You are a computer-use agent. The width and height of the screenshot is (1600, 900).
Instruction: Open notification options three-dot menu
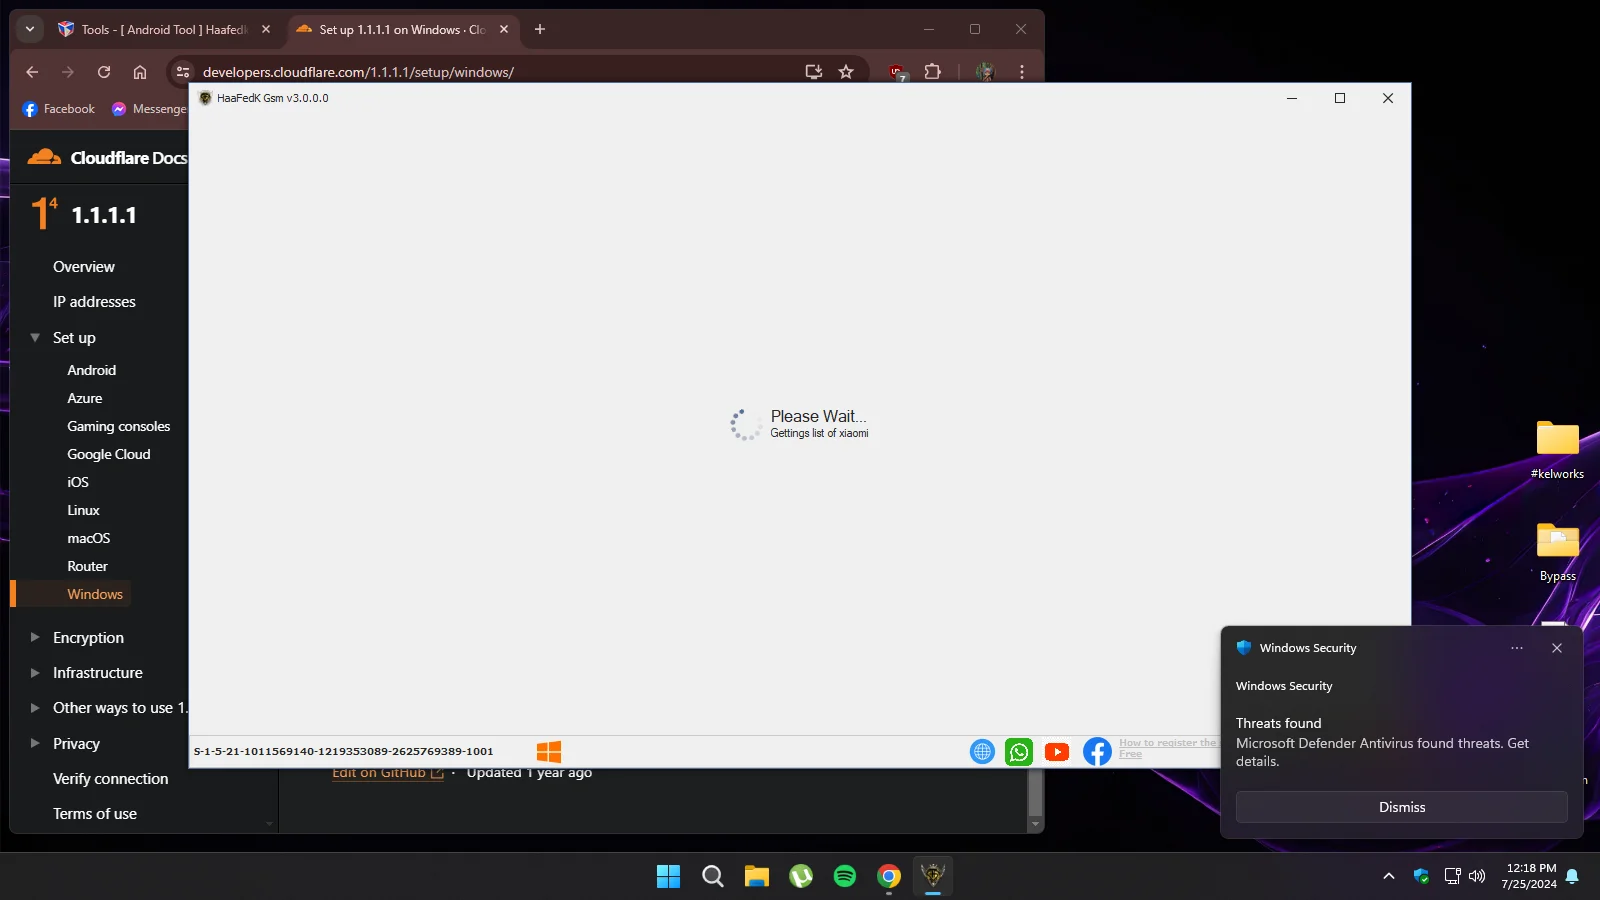pyautogui.click(x=1517, y=648)
